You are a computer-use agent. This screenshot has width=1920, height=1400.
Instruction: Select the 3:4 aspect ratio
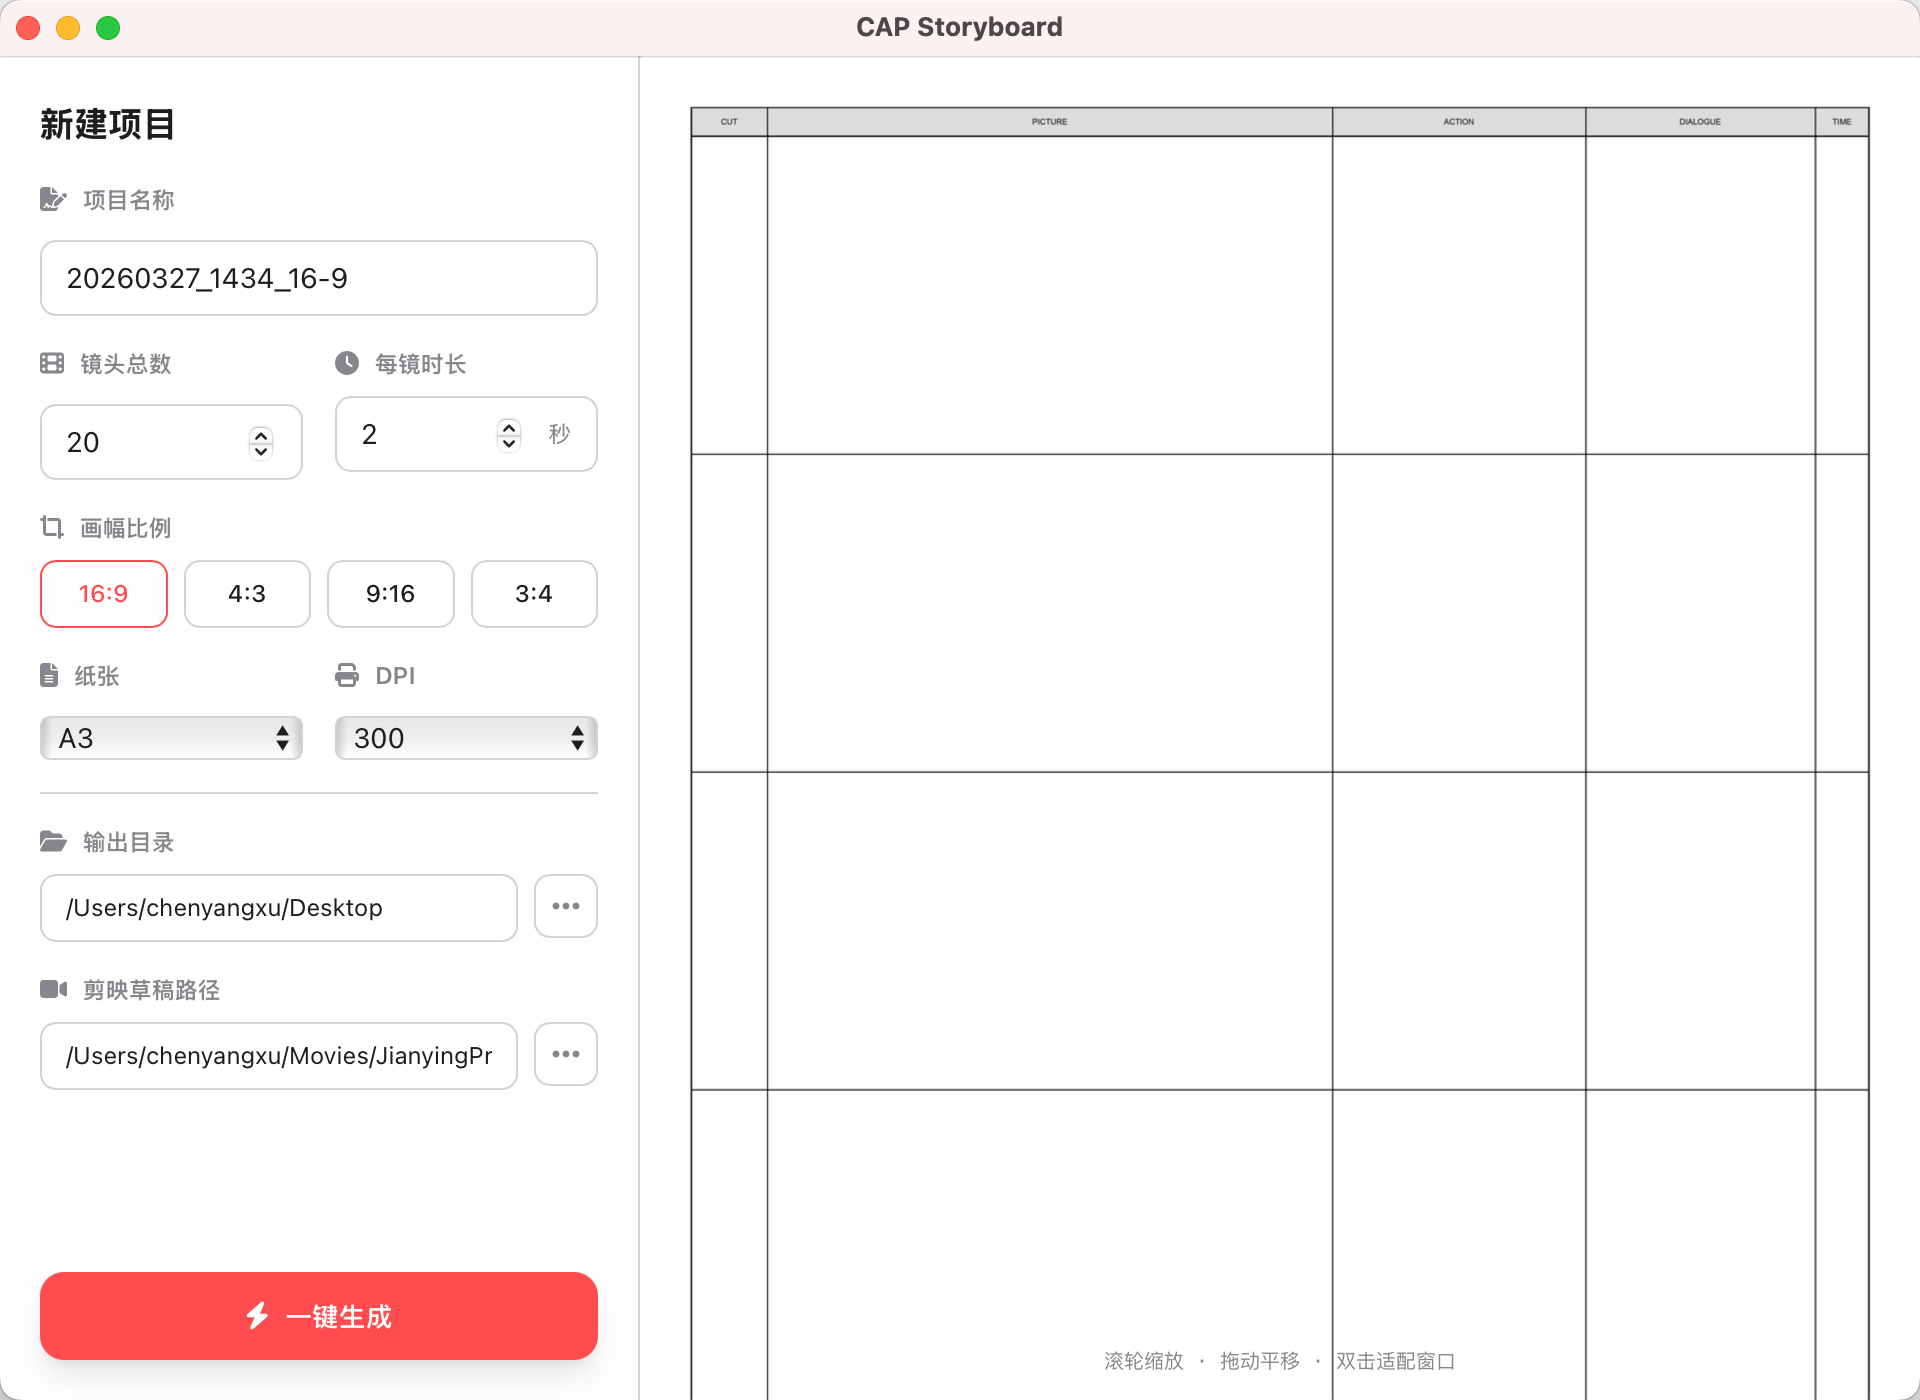(x=533, y=593)
